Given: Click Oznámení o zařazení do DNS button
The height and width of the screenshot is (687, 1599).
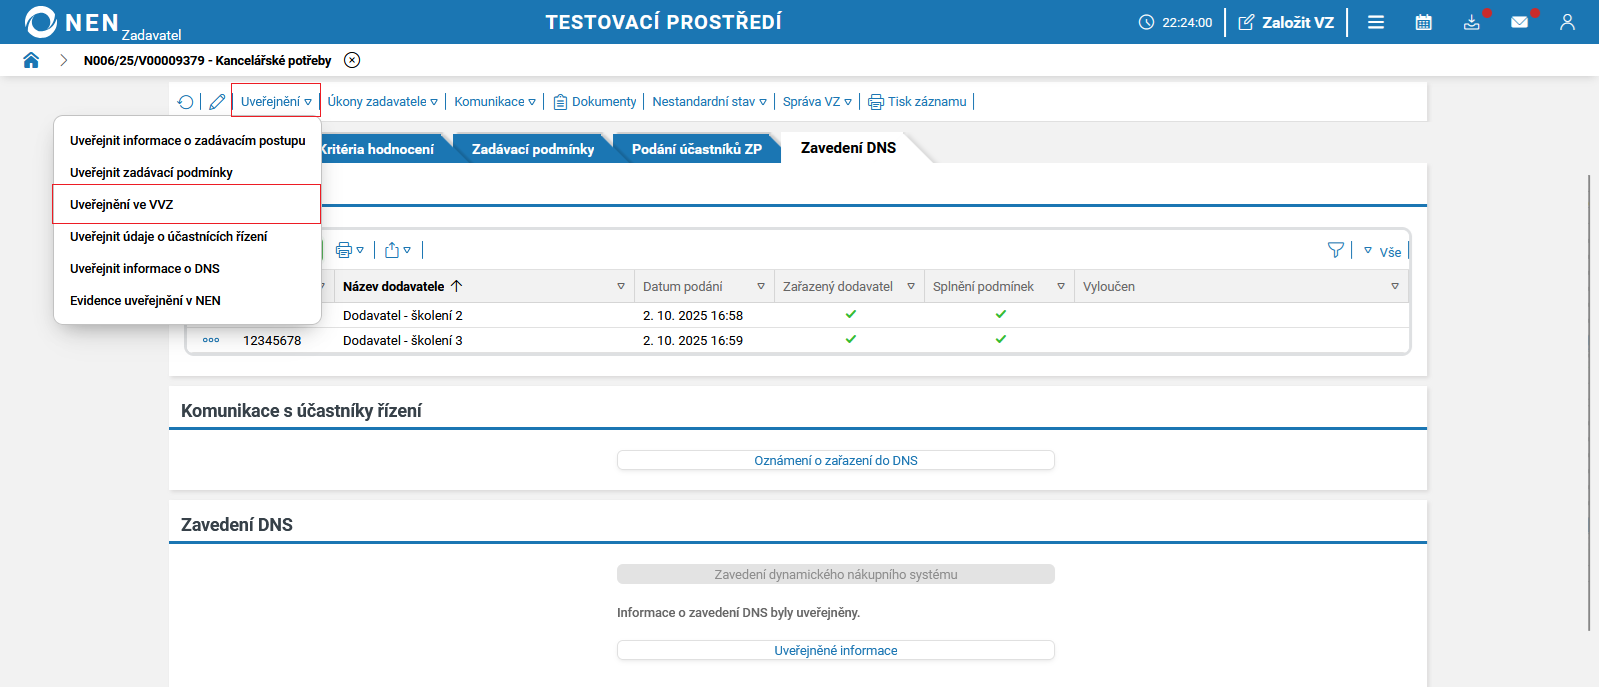Looking at the screenshot, I should [835, 460].
